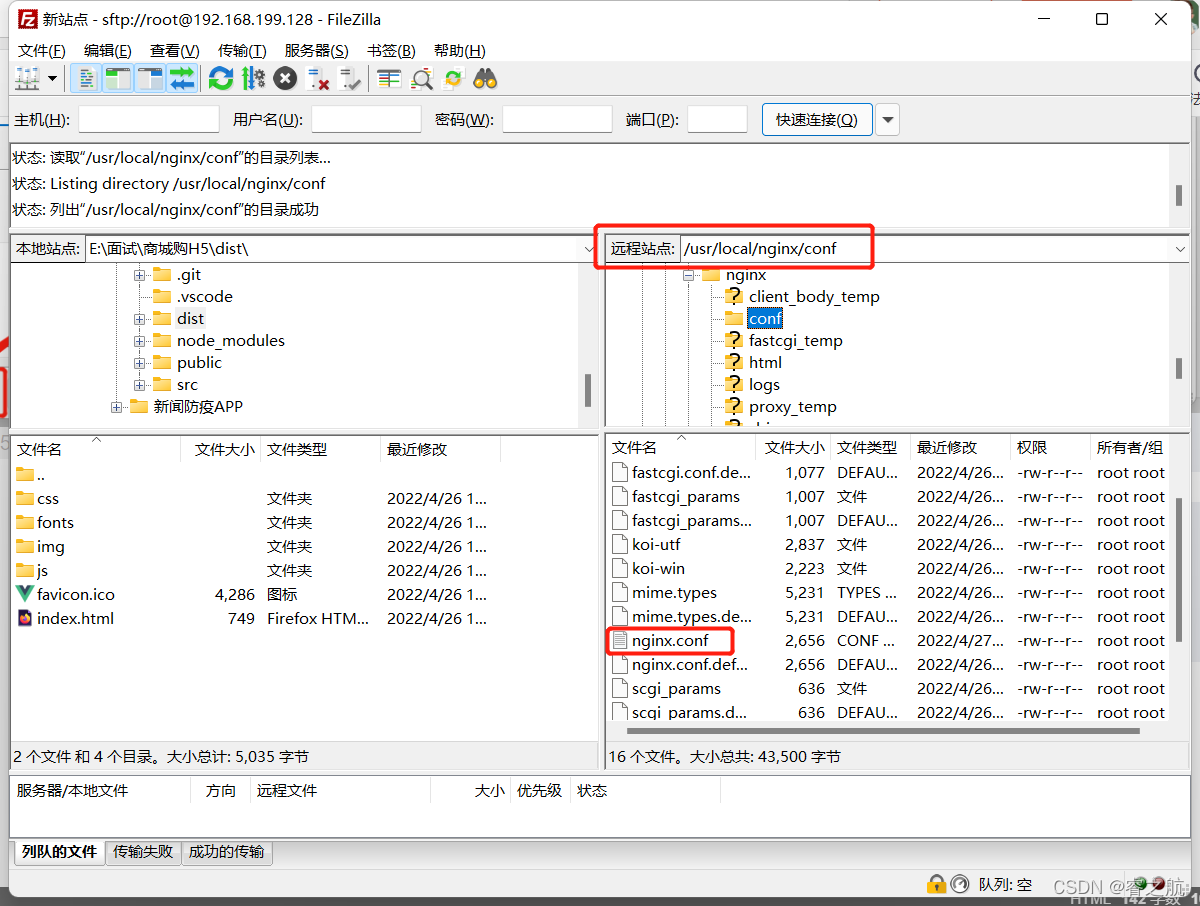1200x906 pixels.
Task: Select remote mime.types file
Action: coord(674,593)
